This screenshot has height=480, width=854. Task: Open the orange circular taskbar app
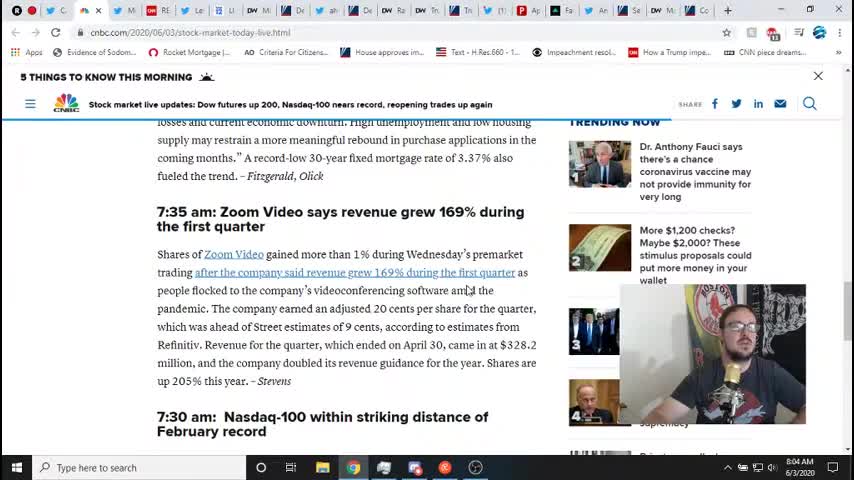point(445,467)
